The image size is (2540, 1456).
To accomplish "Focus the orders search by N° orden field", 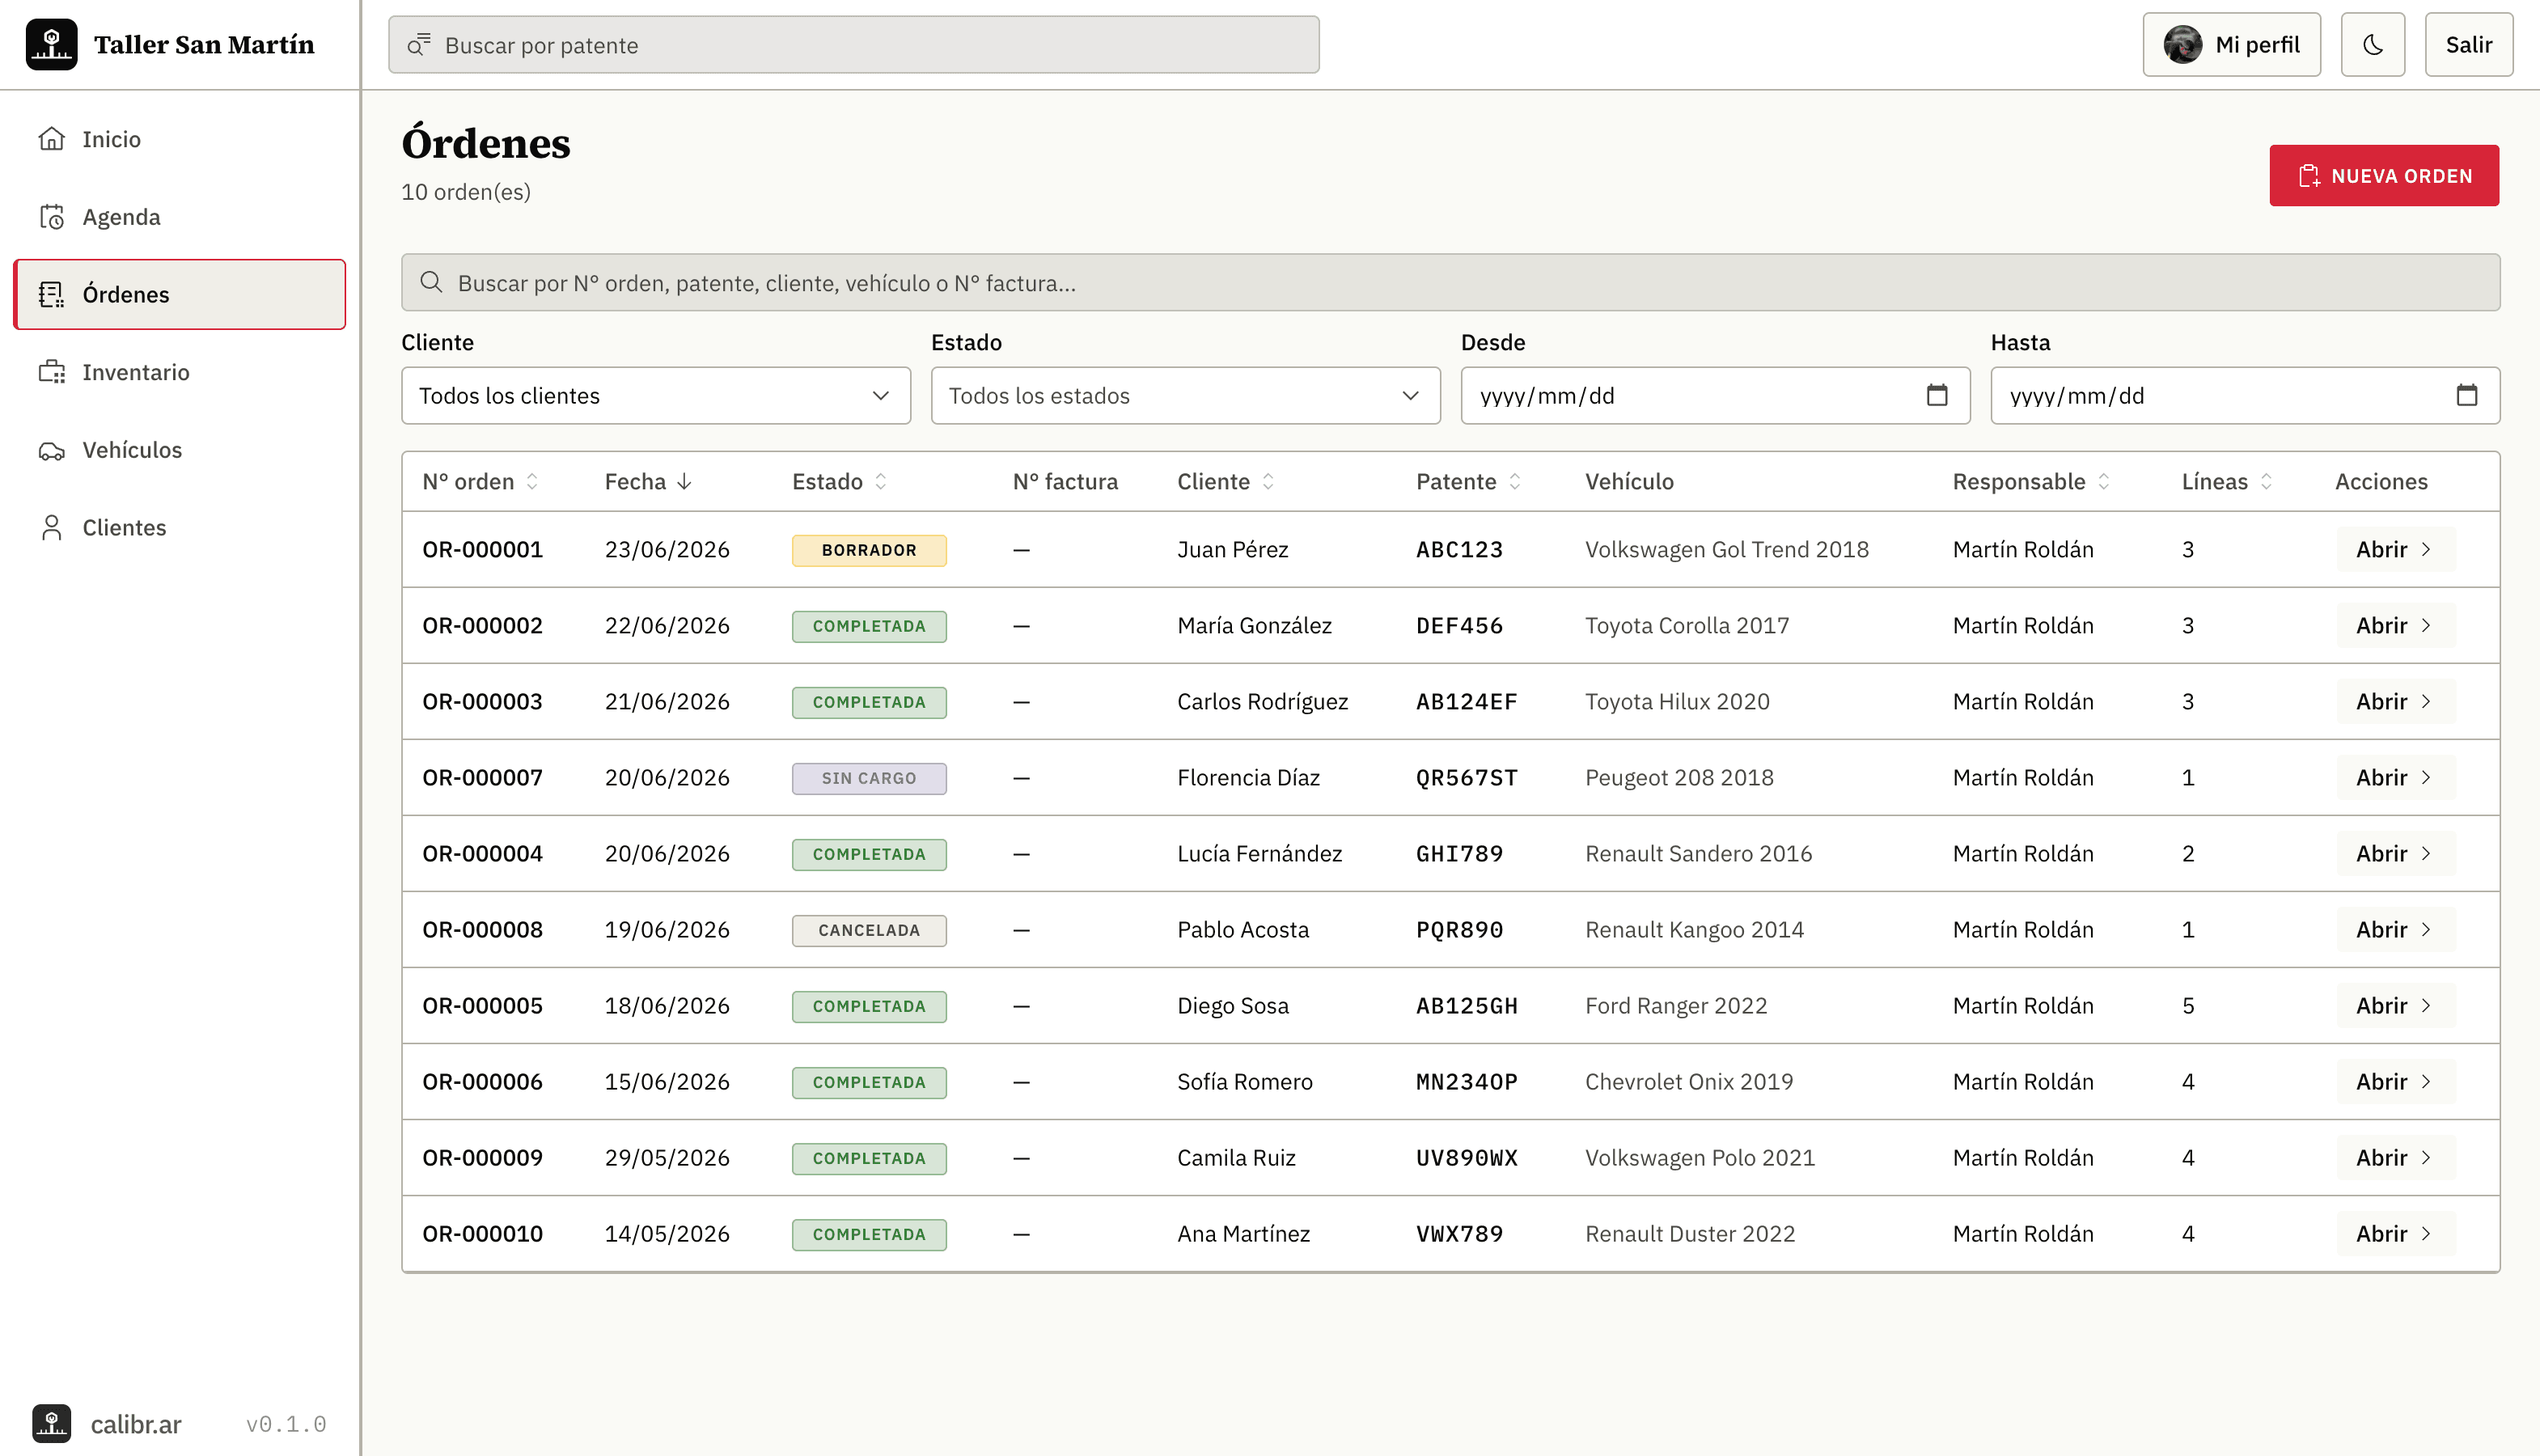I will point(1451,282).
